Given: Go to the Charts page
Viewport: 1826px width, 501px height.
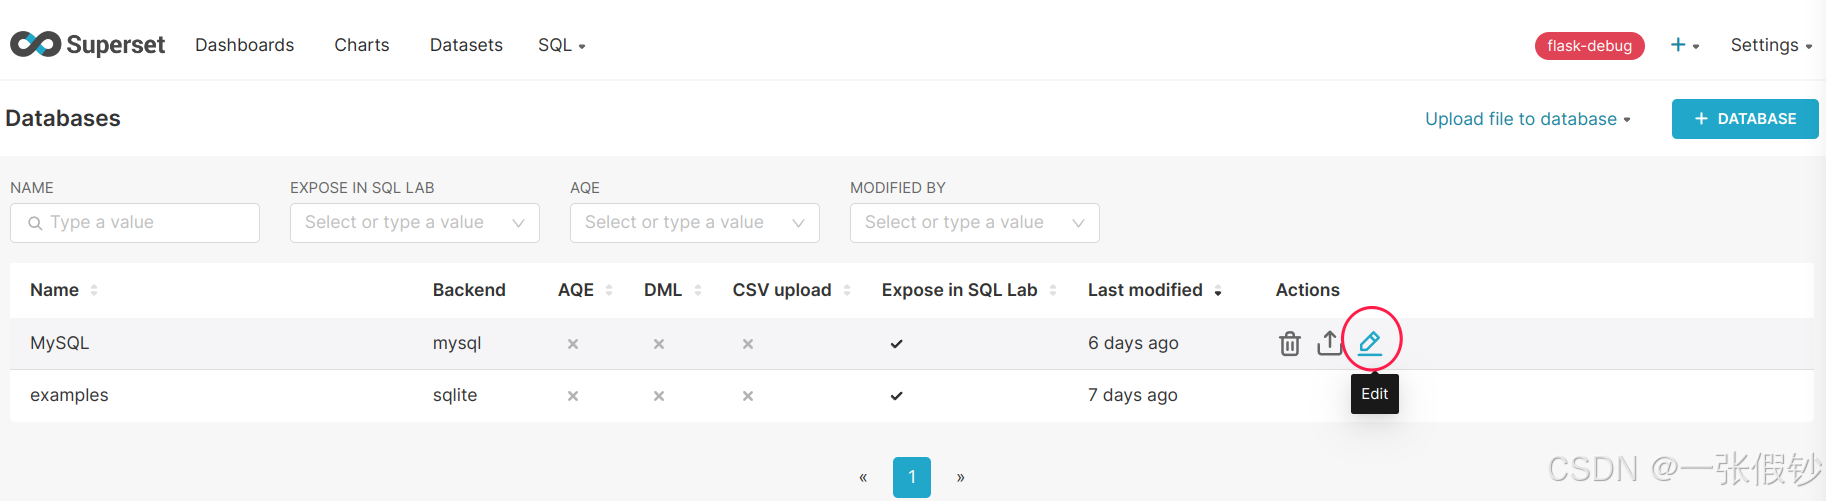Looking at the screenshot, I should pyautogui.click(x=361, y=45).
